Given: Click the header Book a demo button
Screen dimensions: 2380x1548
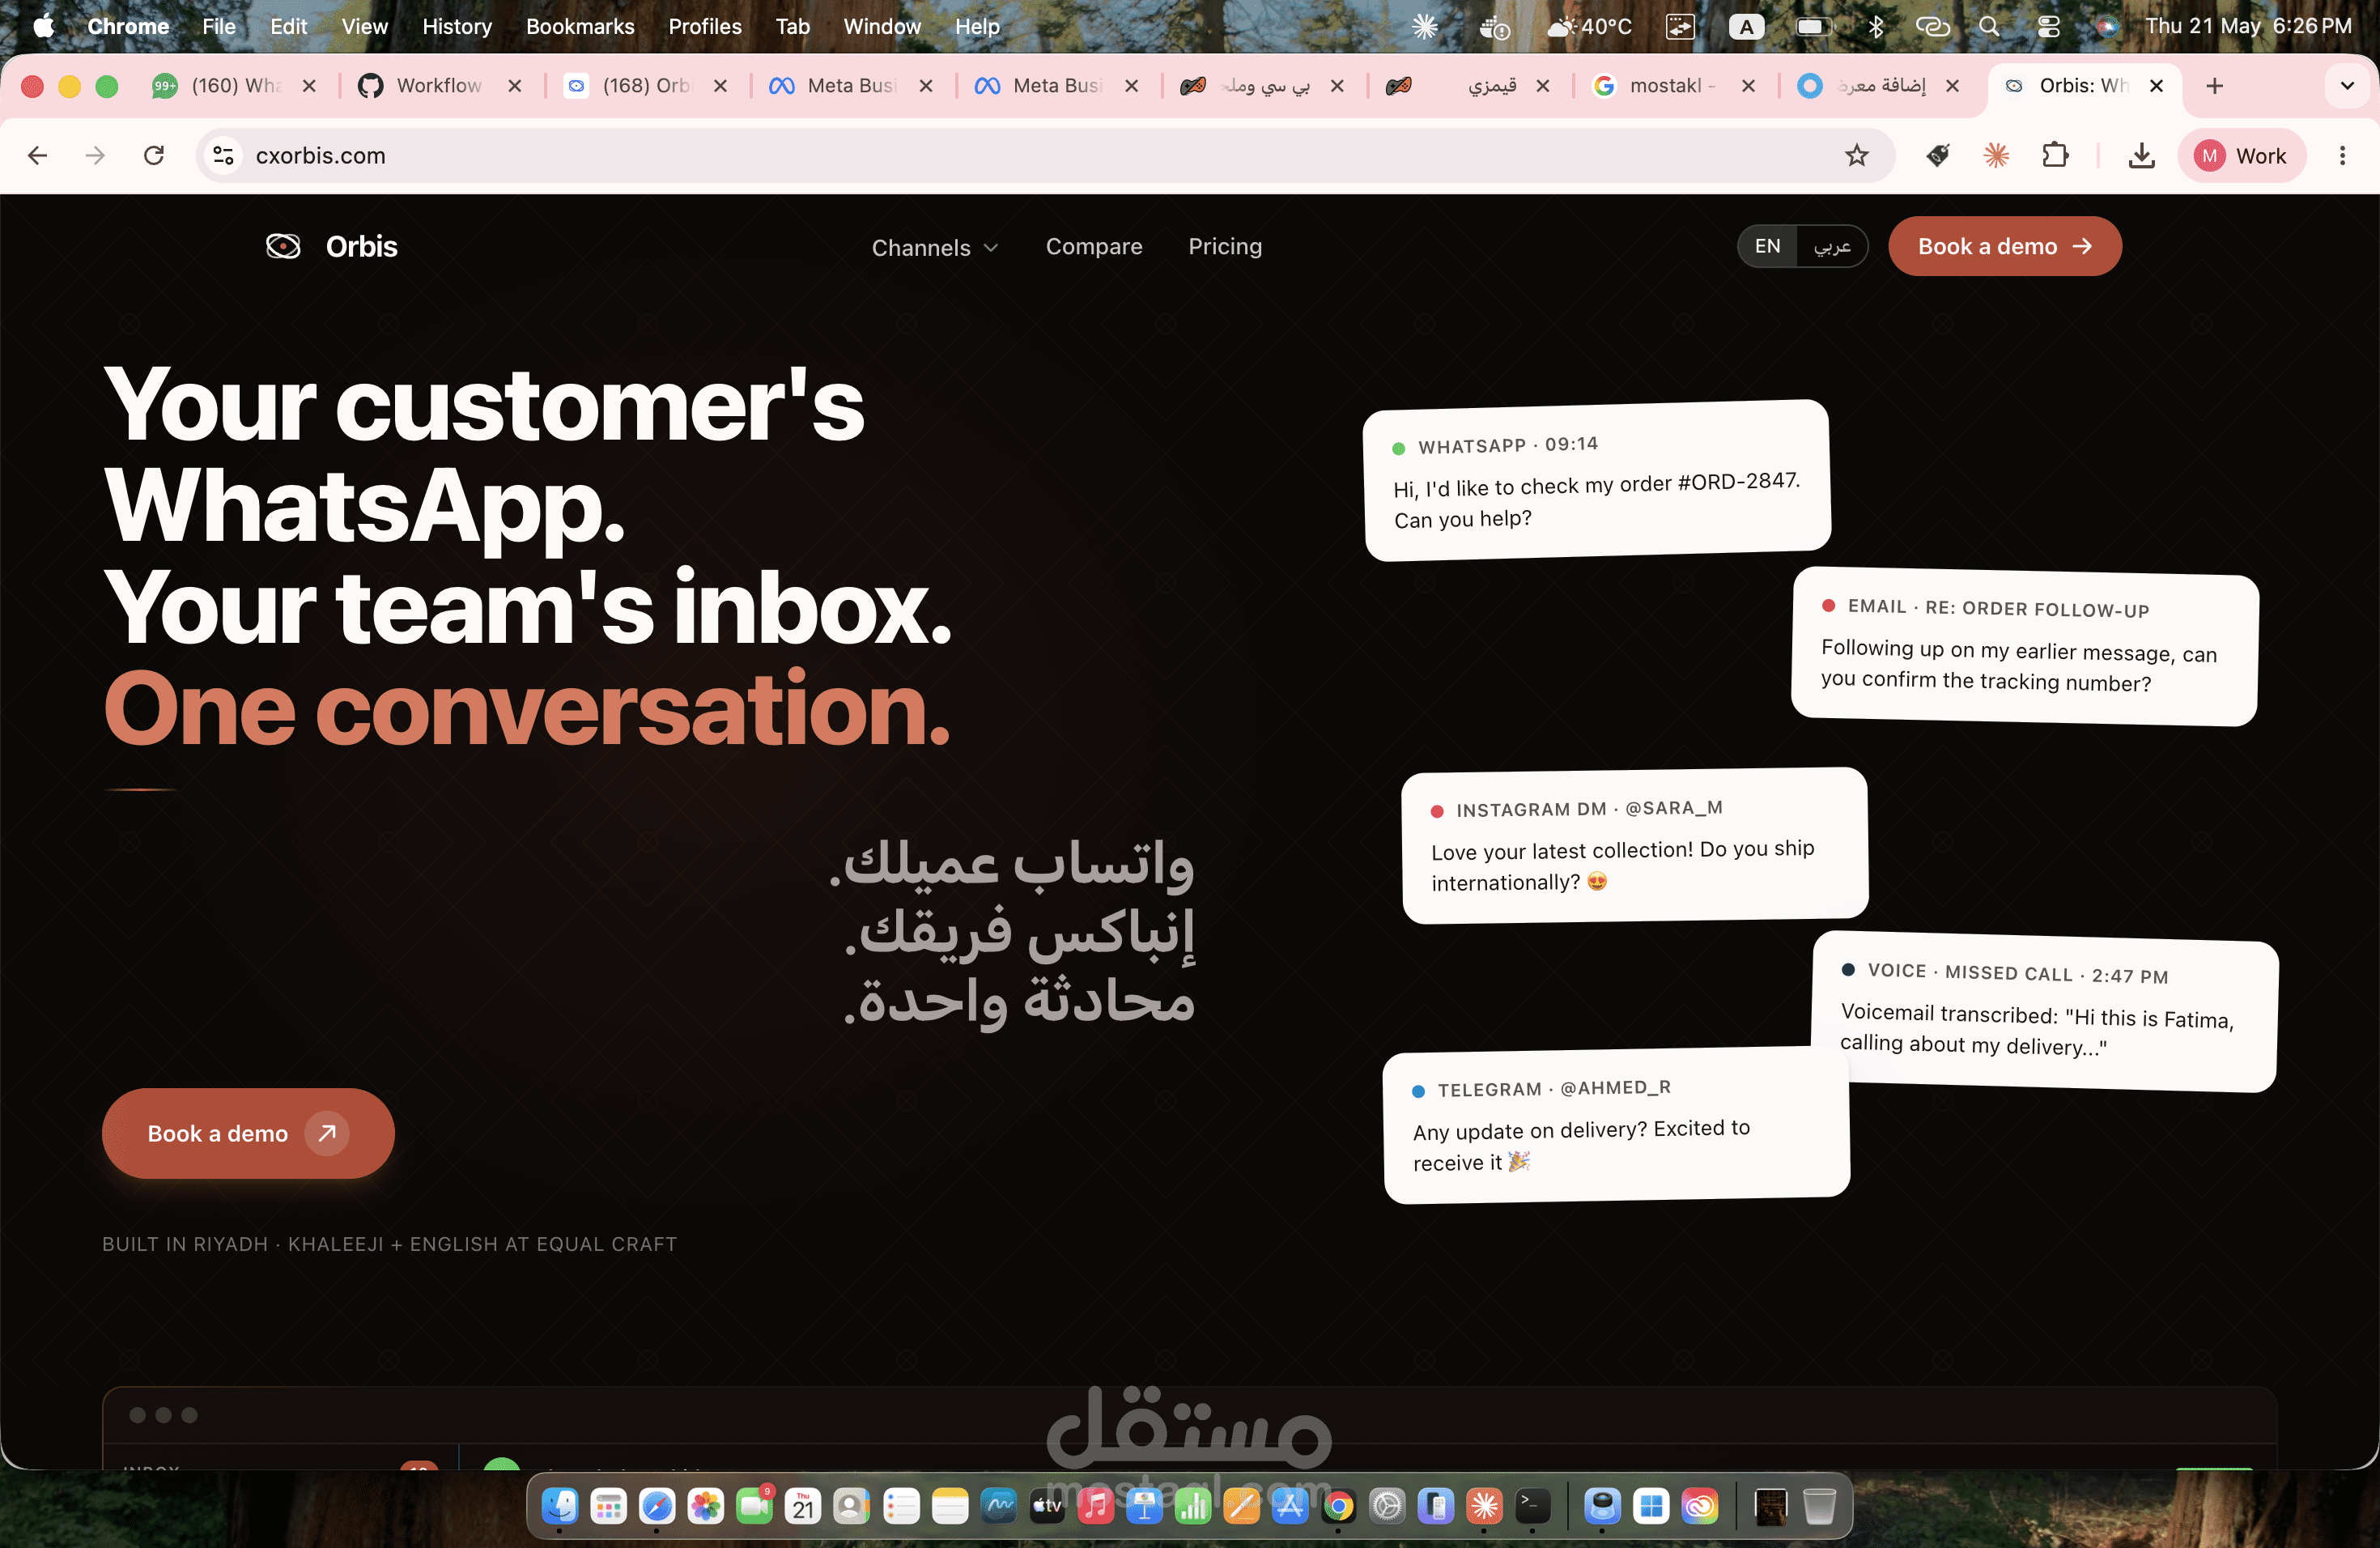Looking at the screenshot, I should point(2004,246).
